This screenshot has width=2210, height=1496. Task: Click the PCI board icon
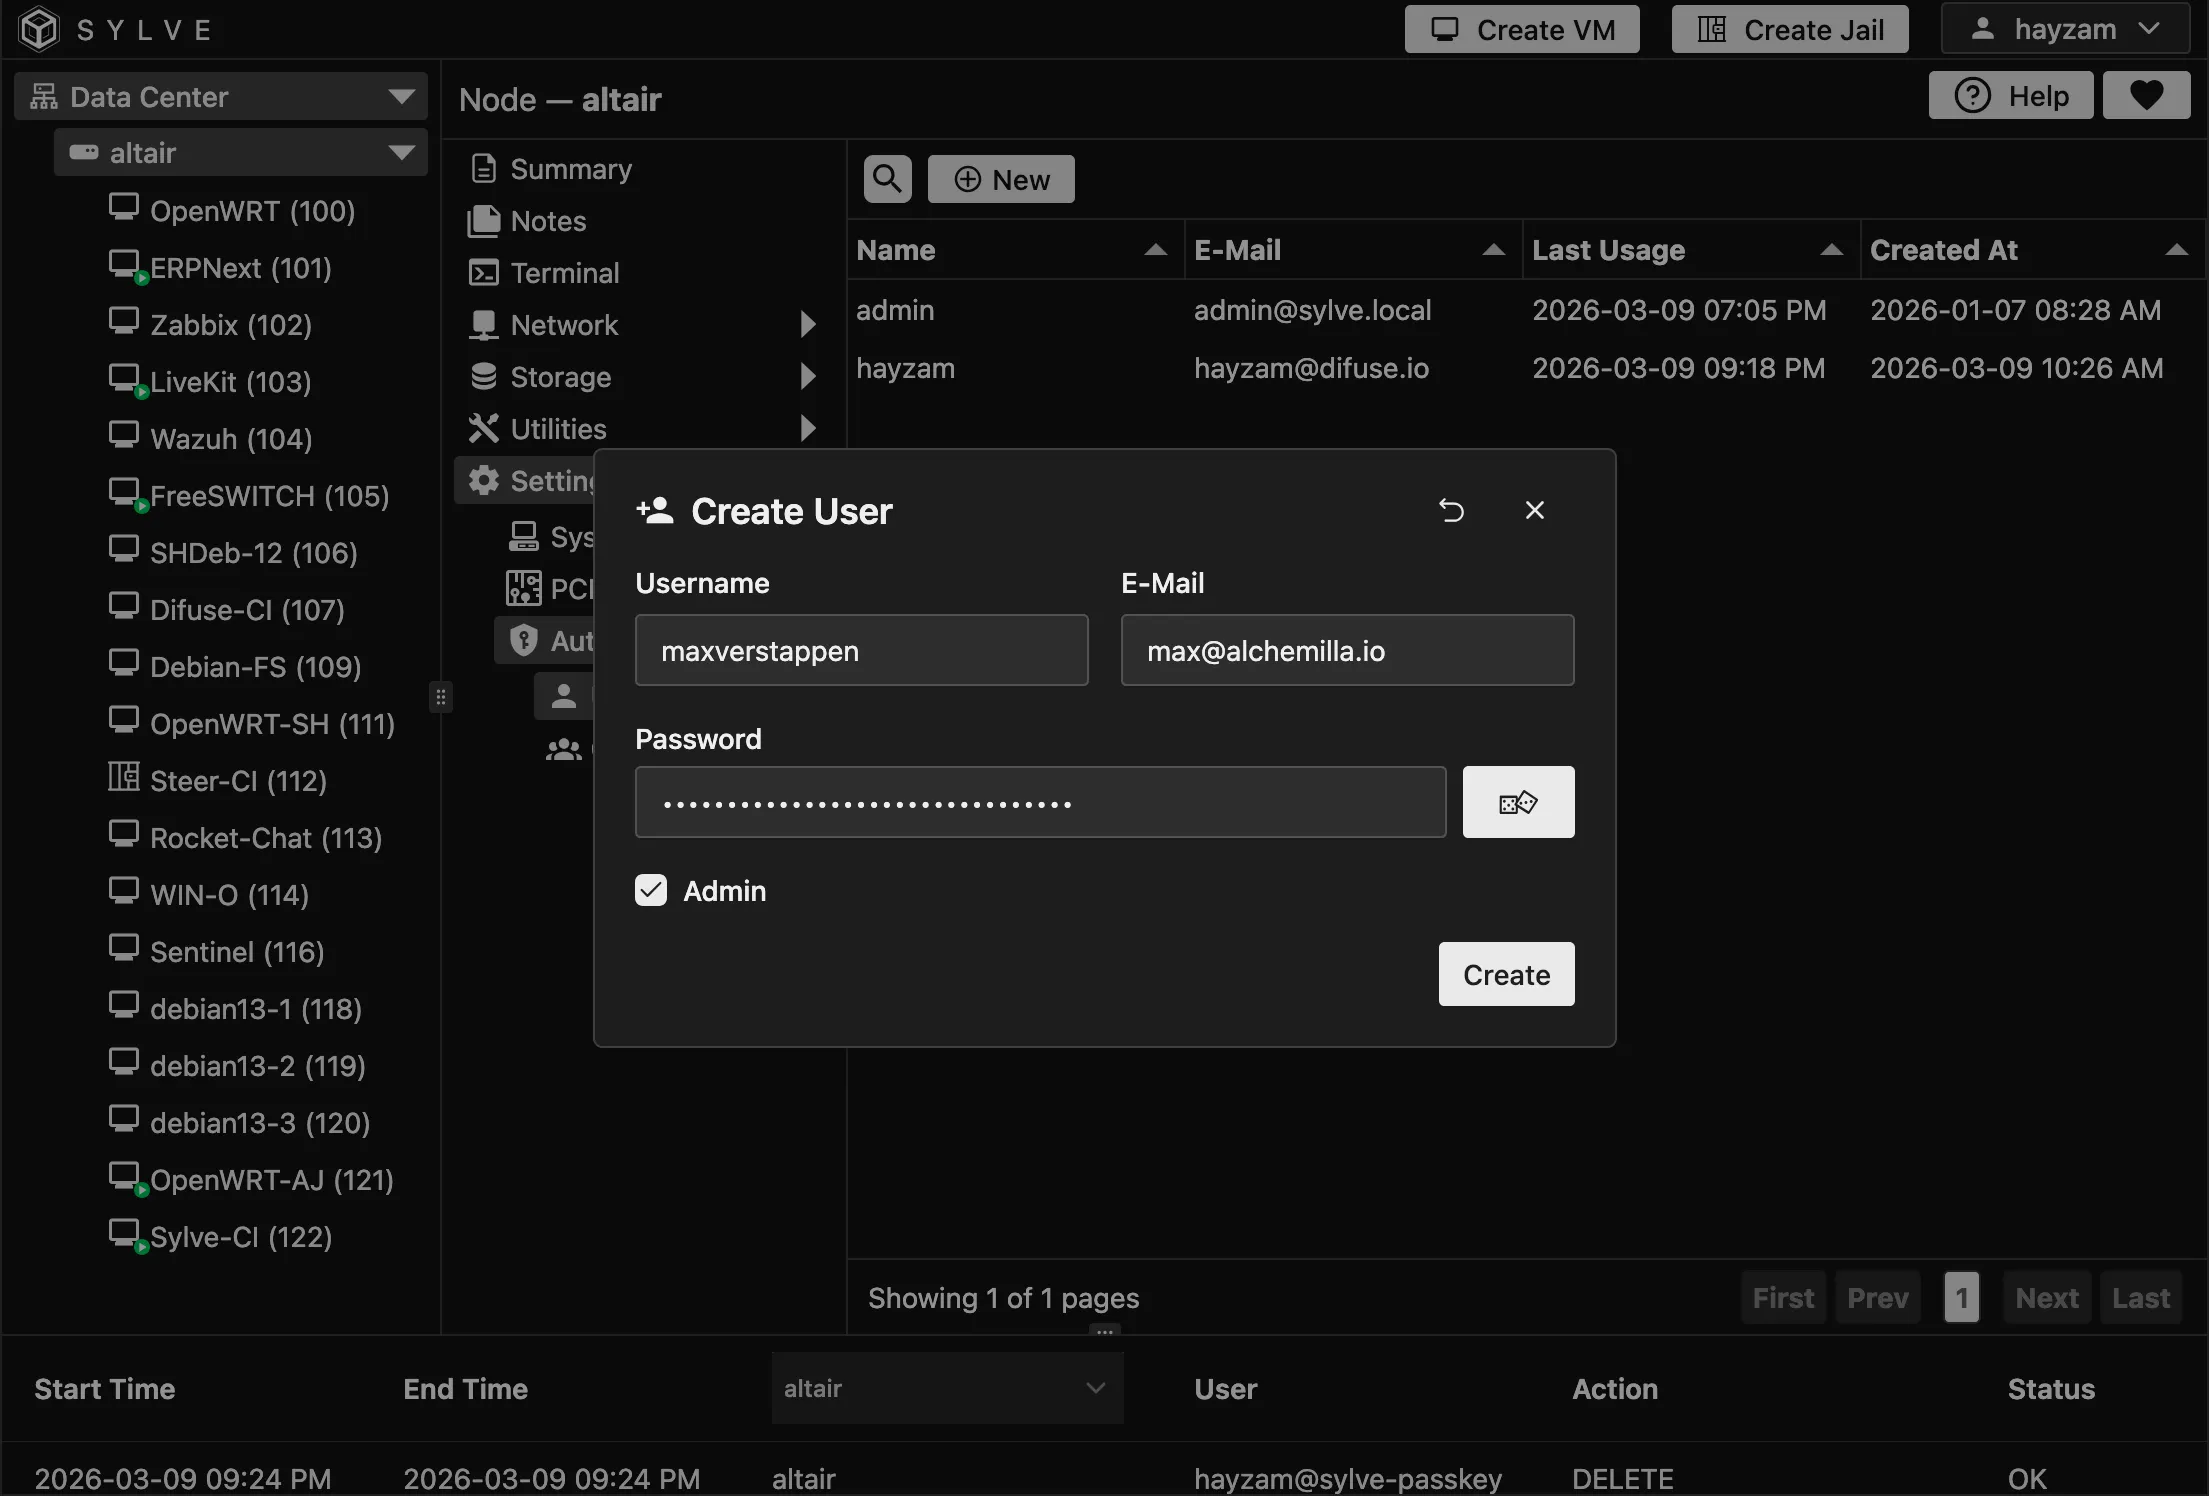pyautogui.click(x=523, y=588)
